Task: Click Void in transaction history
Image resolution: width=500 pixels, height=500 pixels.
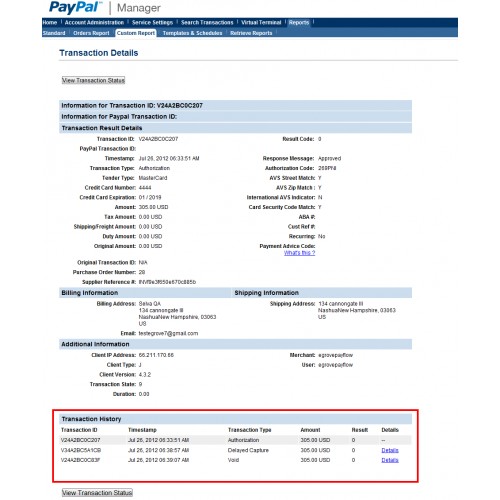Action: click(233, 460)
